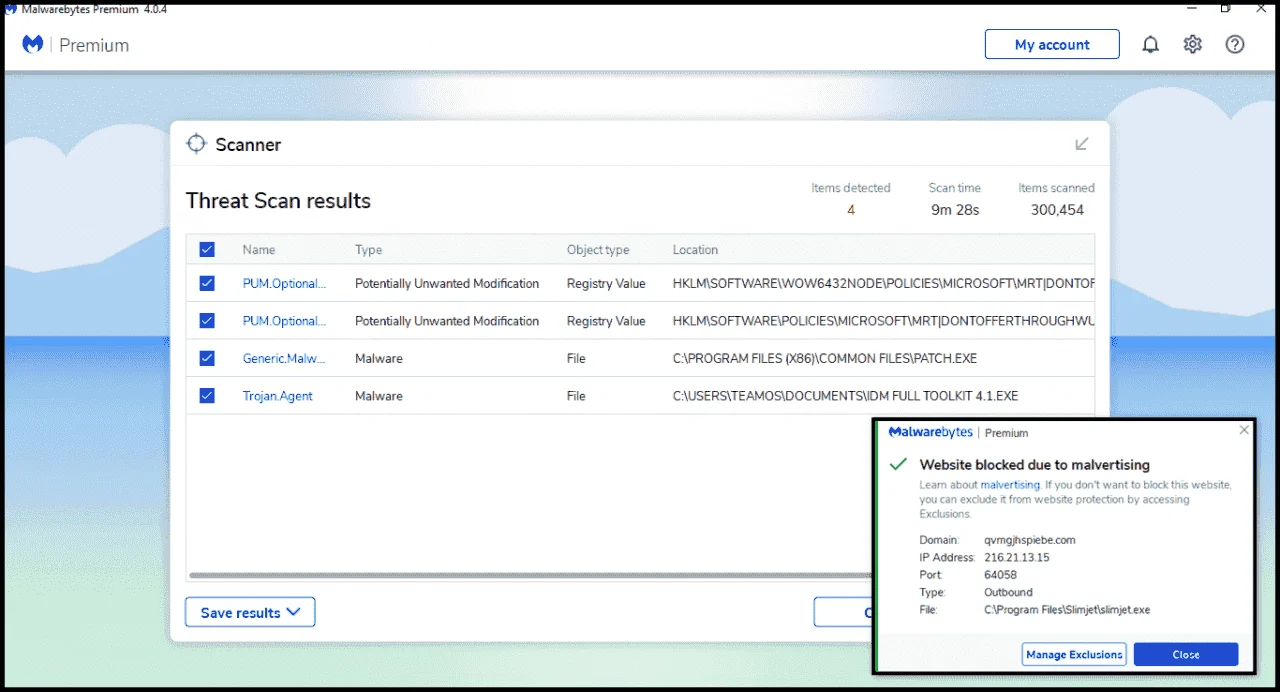This screenshot has height=692, width=1280.
Task: Close the website blocked notification popup
Action: click(x=1244, y=430)
